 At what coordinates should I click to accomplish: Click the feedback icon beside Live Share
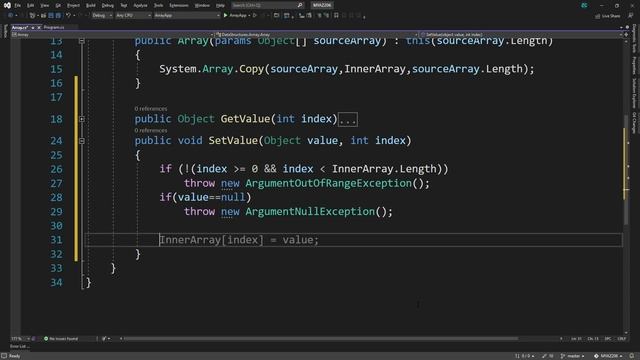point(631,16)
